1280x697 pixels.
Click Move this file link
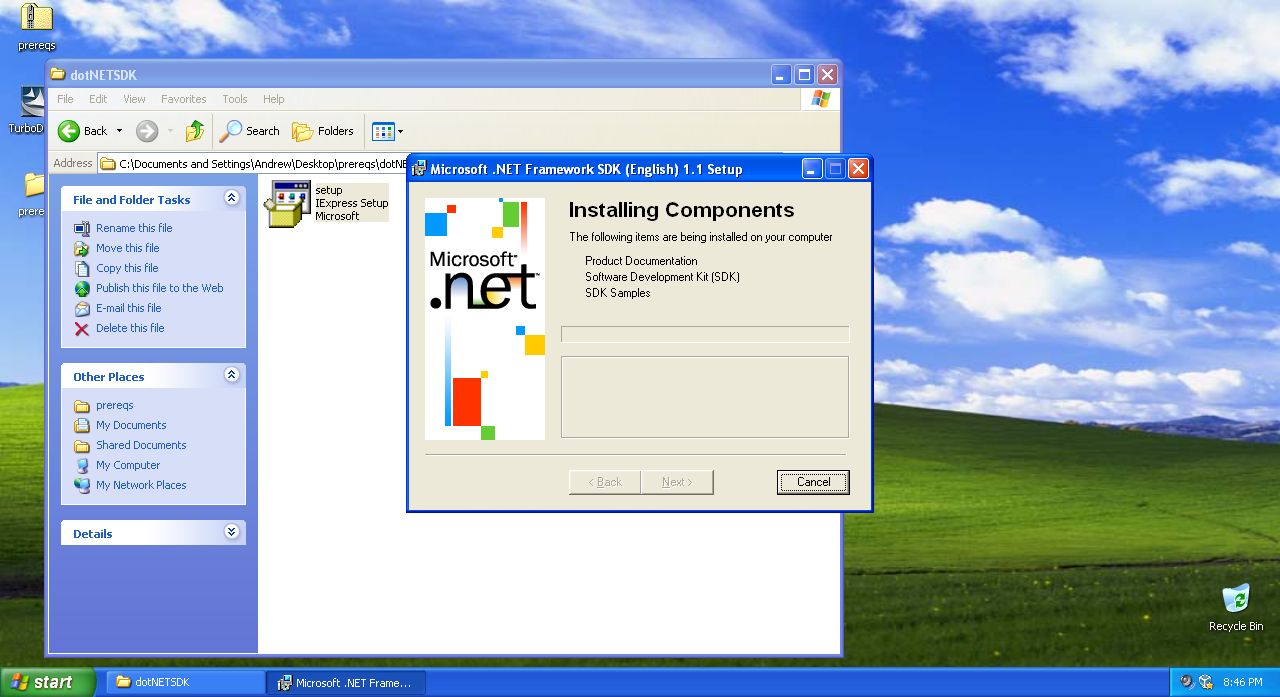pos(127,248)
